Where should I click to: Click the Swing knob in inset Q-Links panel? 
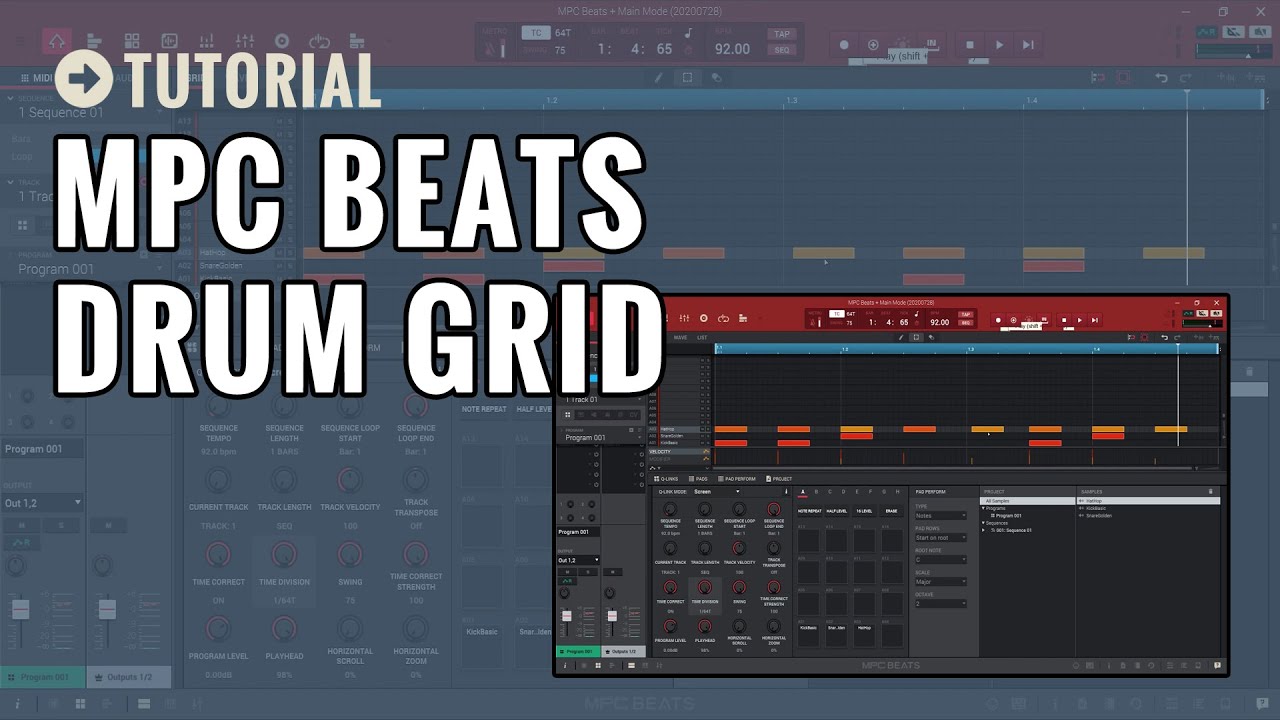[x=739, y=587]
